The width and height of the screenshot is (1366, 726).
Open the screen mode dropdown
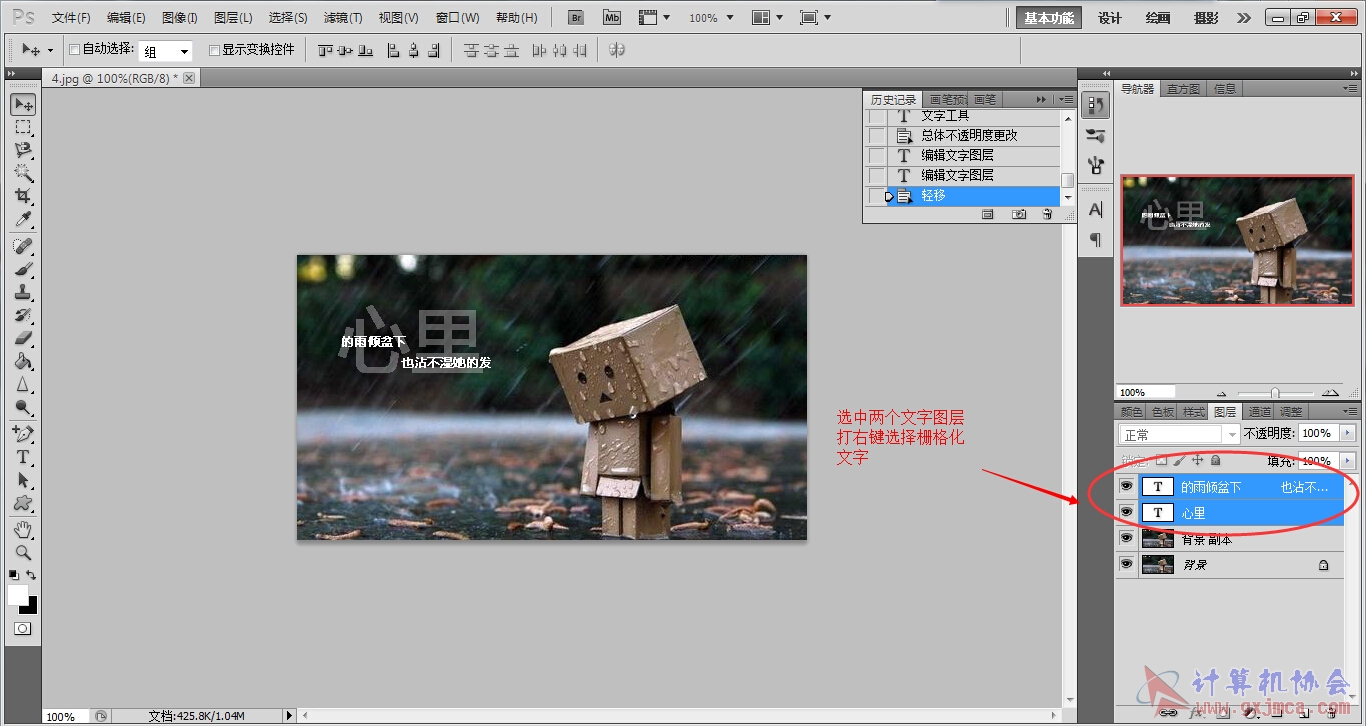[x=815, y=18]
